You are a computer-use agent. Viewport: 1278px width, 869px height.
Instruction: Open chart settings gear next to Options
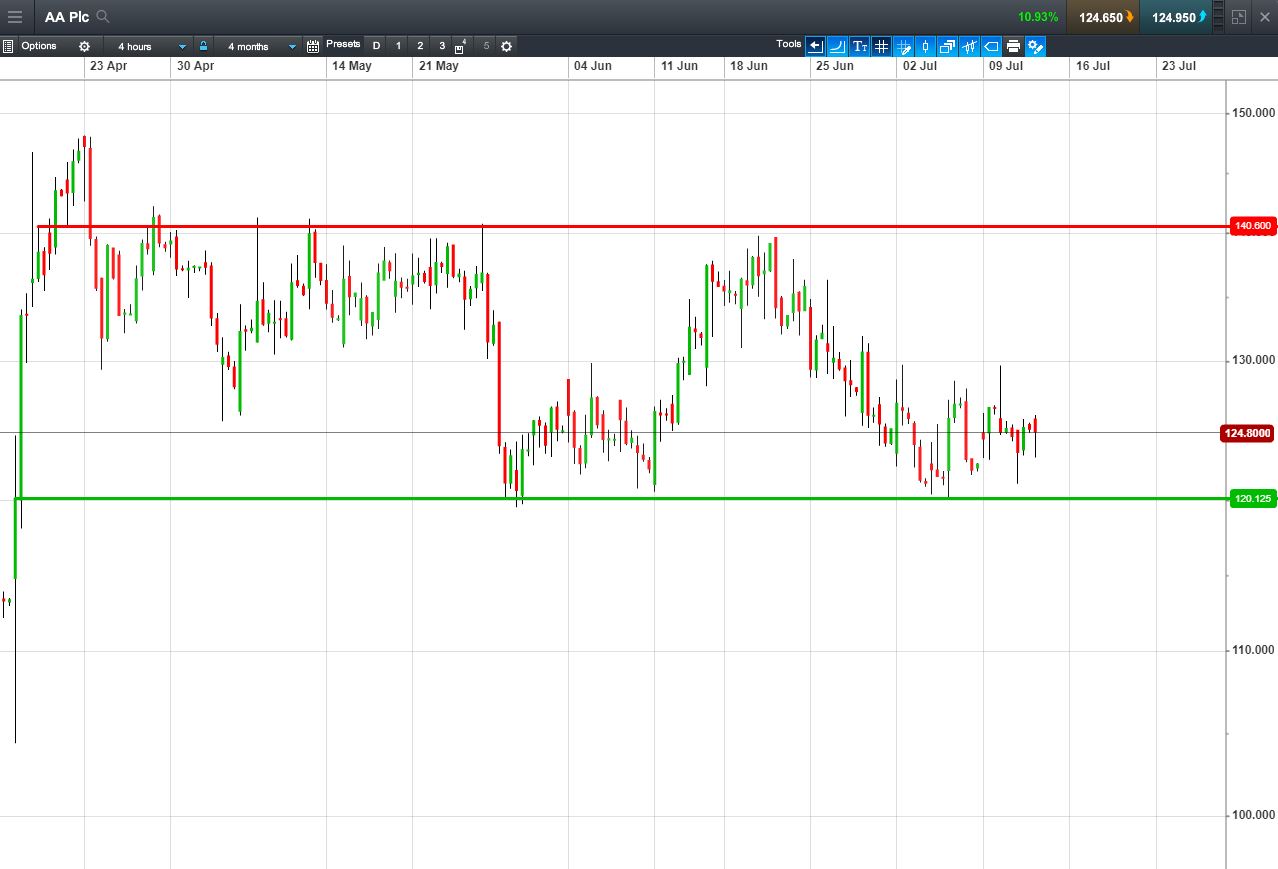(x=84, y=46)
